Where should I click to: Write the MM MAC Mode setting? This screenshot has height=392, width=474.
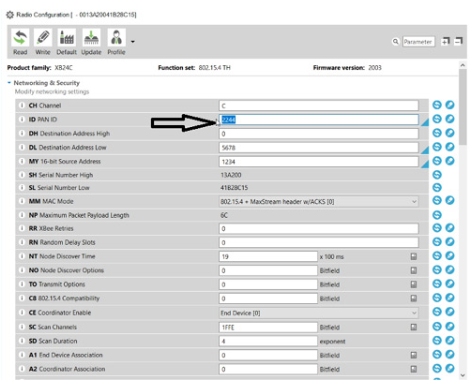point(450,200)
